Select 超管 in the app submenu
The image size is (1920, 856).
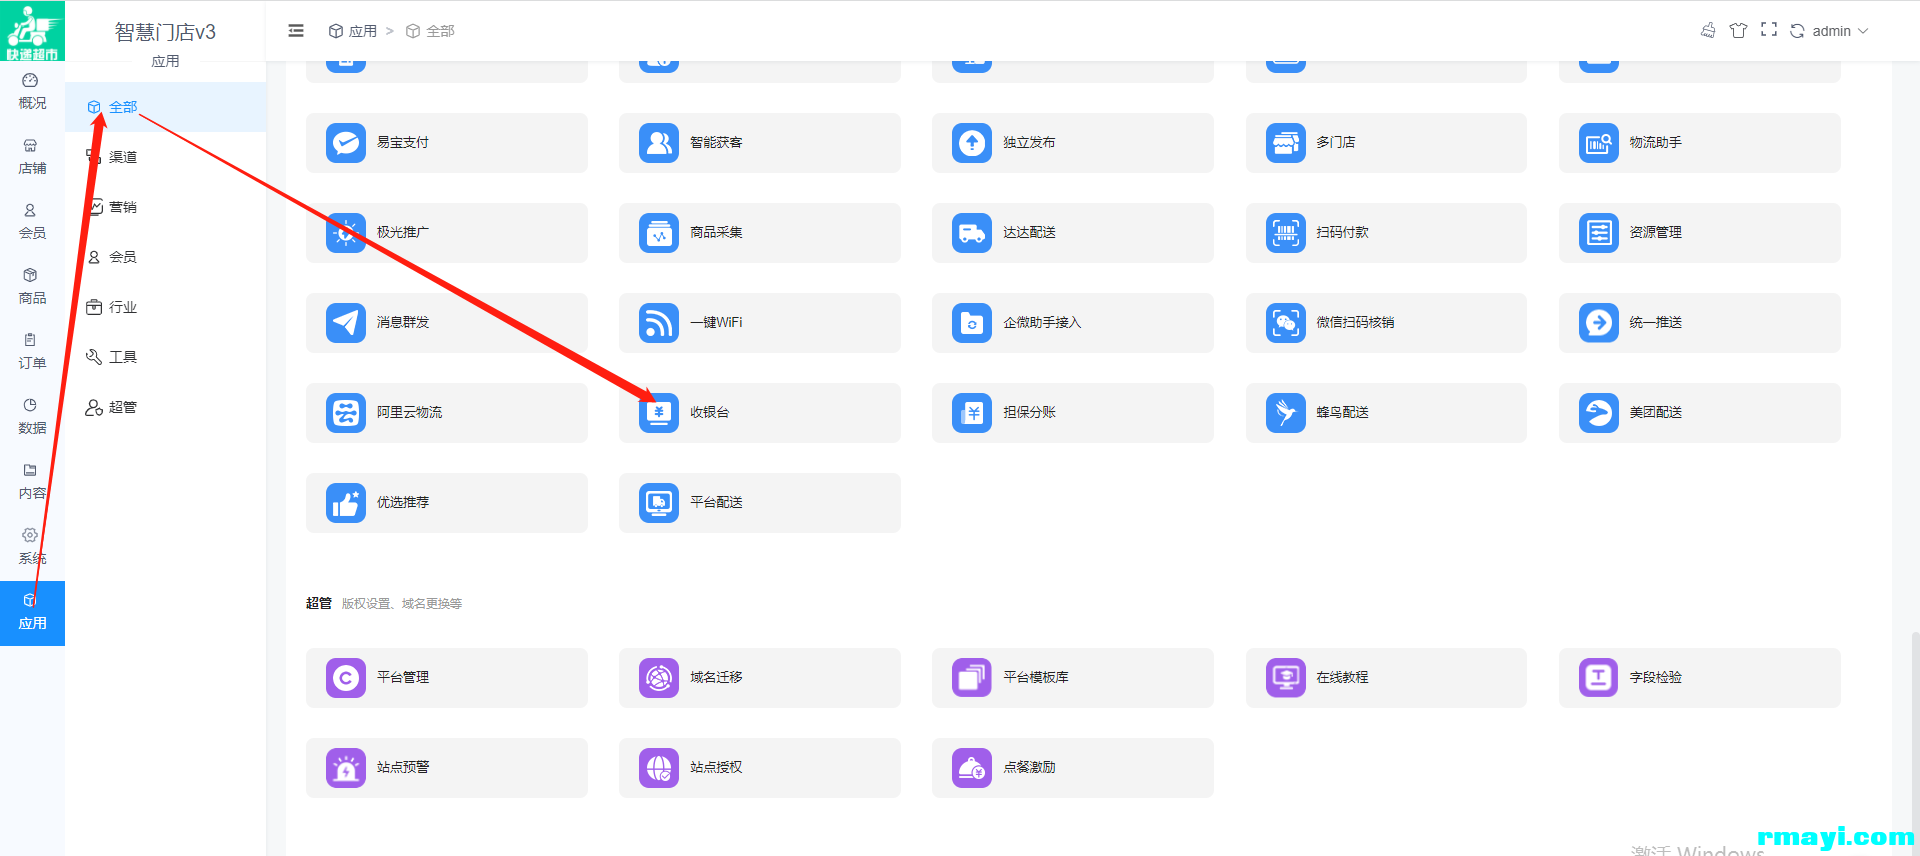tap(166, 407)
